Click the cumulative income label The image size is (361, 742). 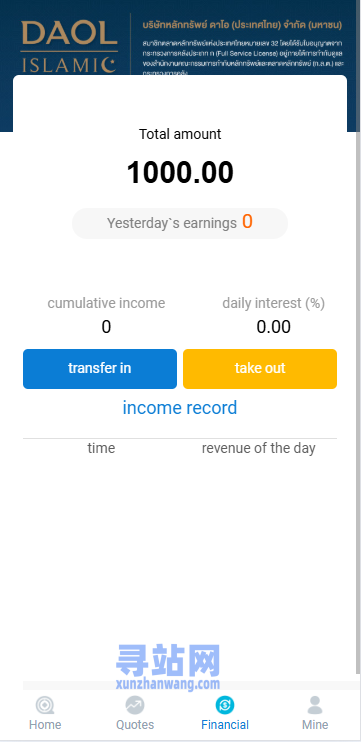click(106, 303)
